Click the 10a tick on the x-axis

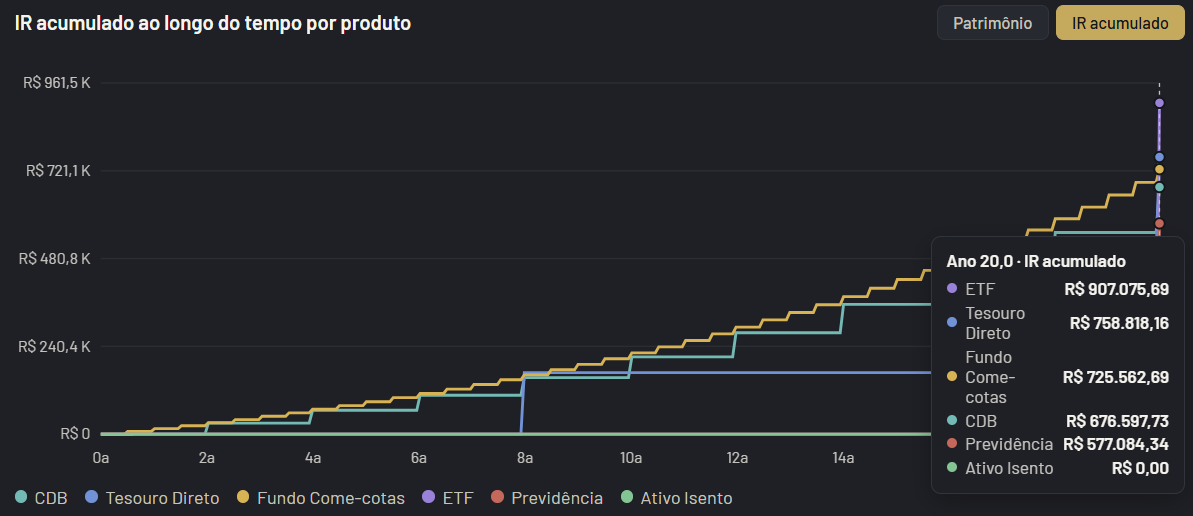pos(630,458)
